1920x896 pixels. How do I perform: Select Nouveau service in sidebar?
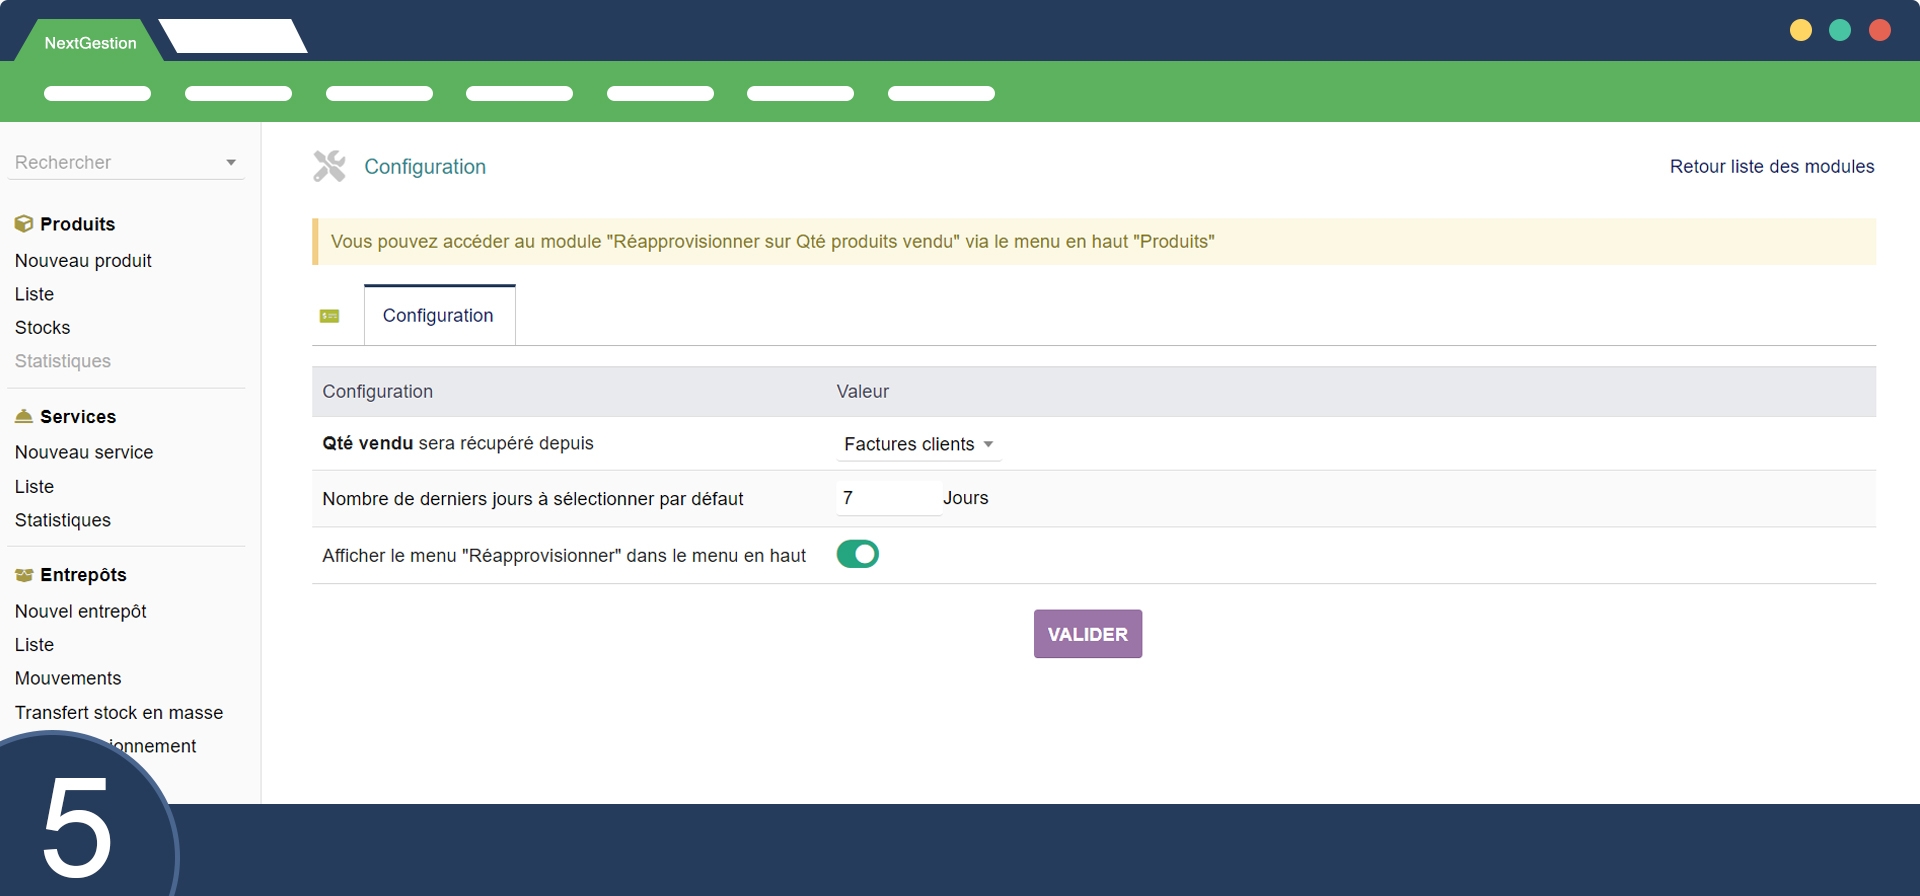coord(84,453)
